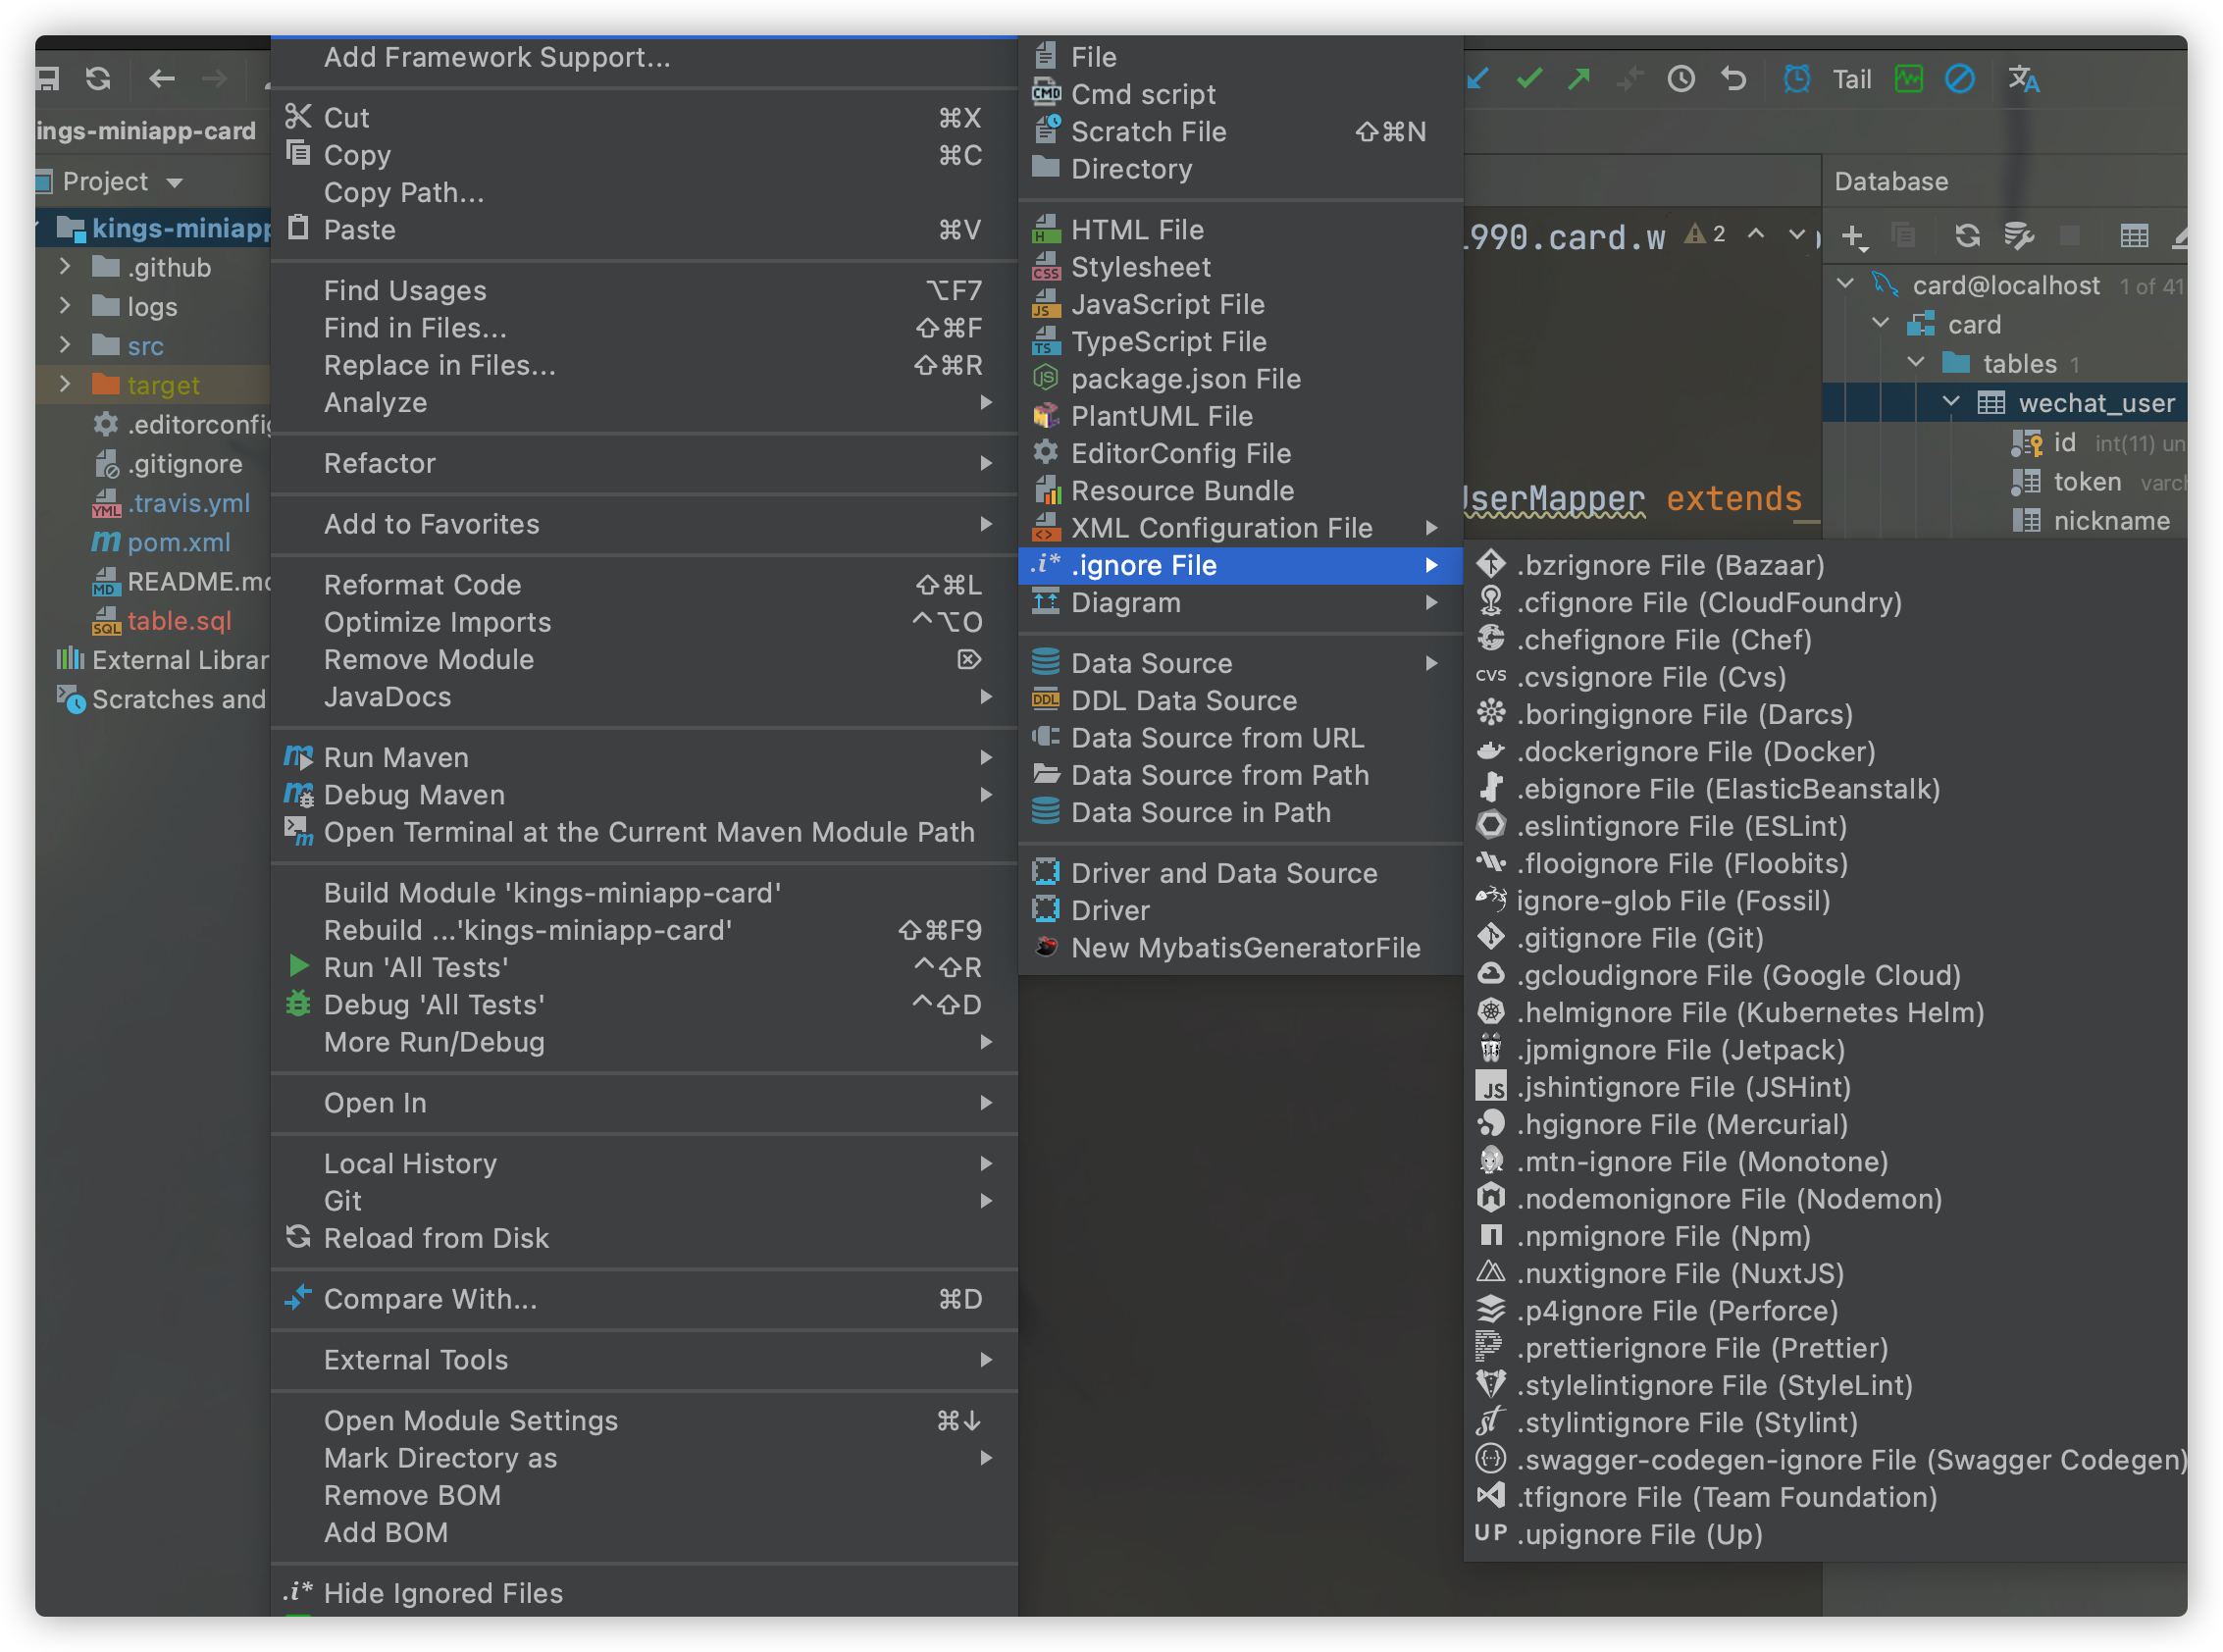Screen dimensions: 2223x1652
Task: Click the Translate toolbar icon
Action: coord(2023,78)
